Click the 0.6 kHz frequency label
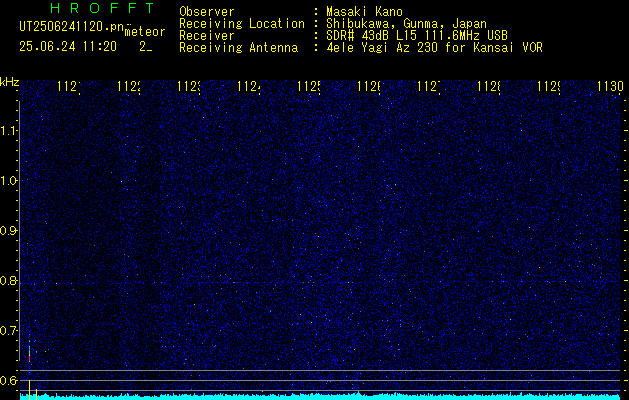Viewport: 629px width, 400px height. 9,380
